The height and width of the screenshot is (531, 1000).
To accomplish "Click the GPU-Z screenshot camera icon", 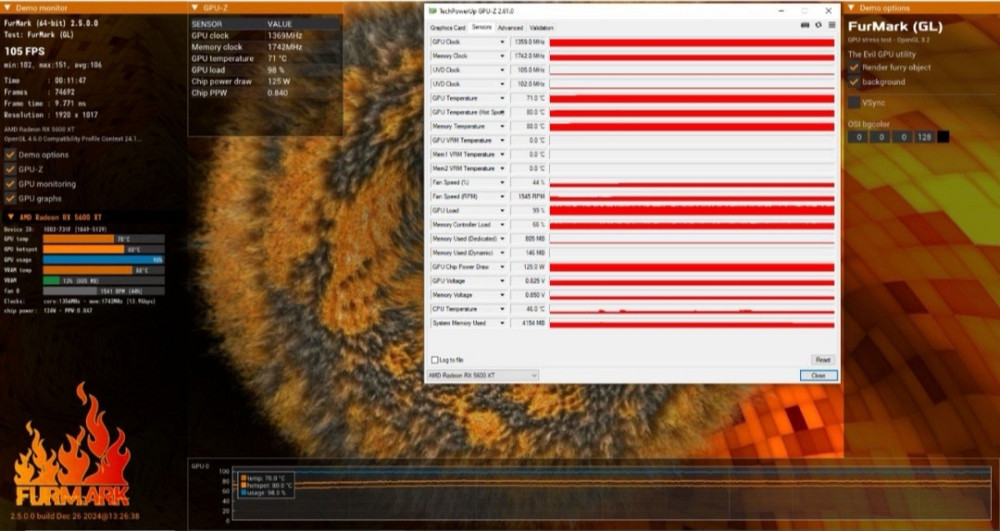I will pos(806,25).
